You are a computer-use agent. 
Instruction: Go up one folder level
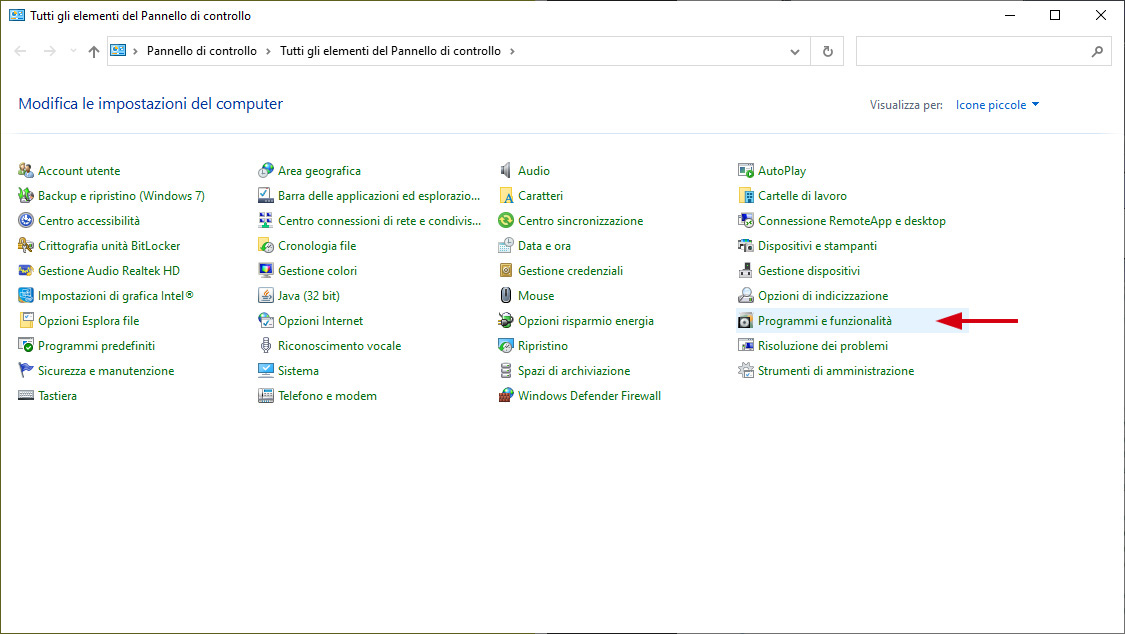click(x=93, y=52)
